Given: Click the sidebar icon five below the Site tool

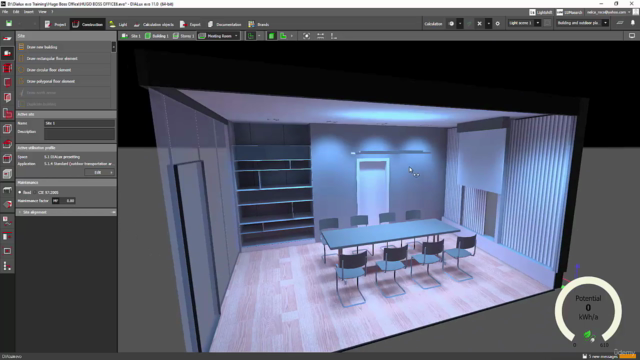Looking at the screenshot, I should (7, 129).
